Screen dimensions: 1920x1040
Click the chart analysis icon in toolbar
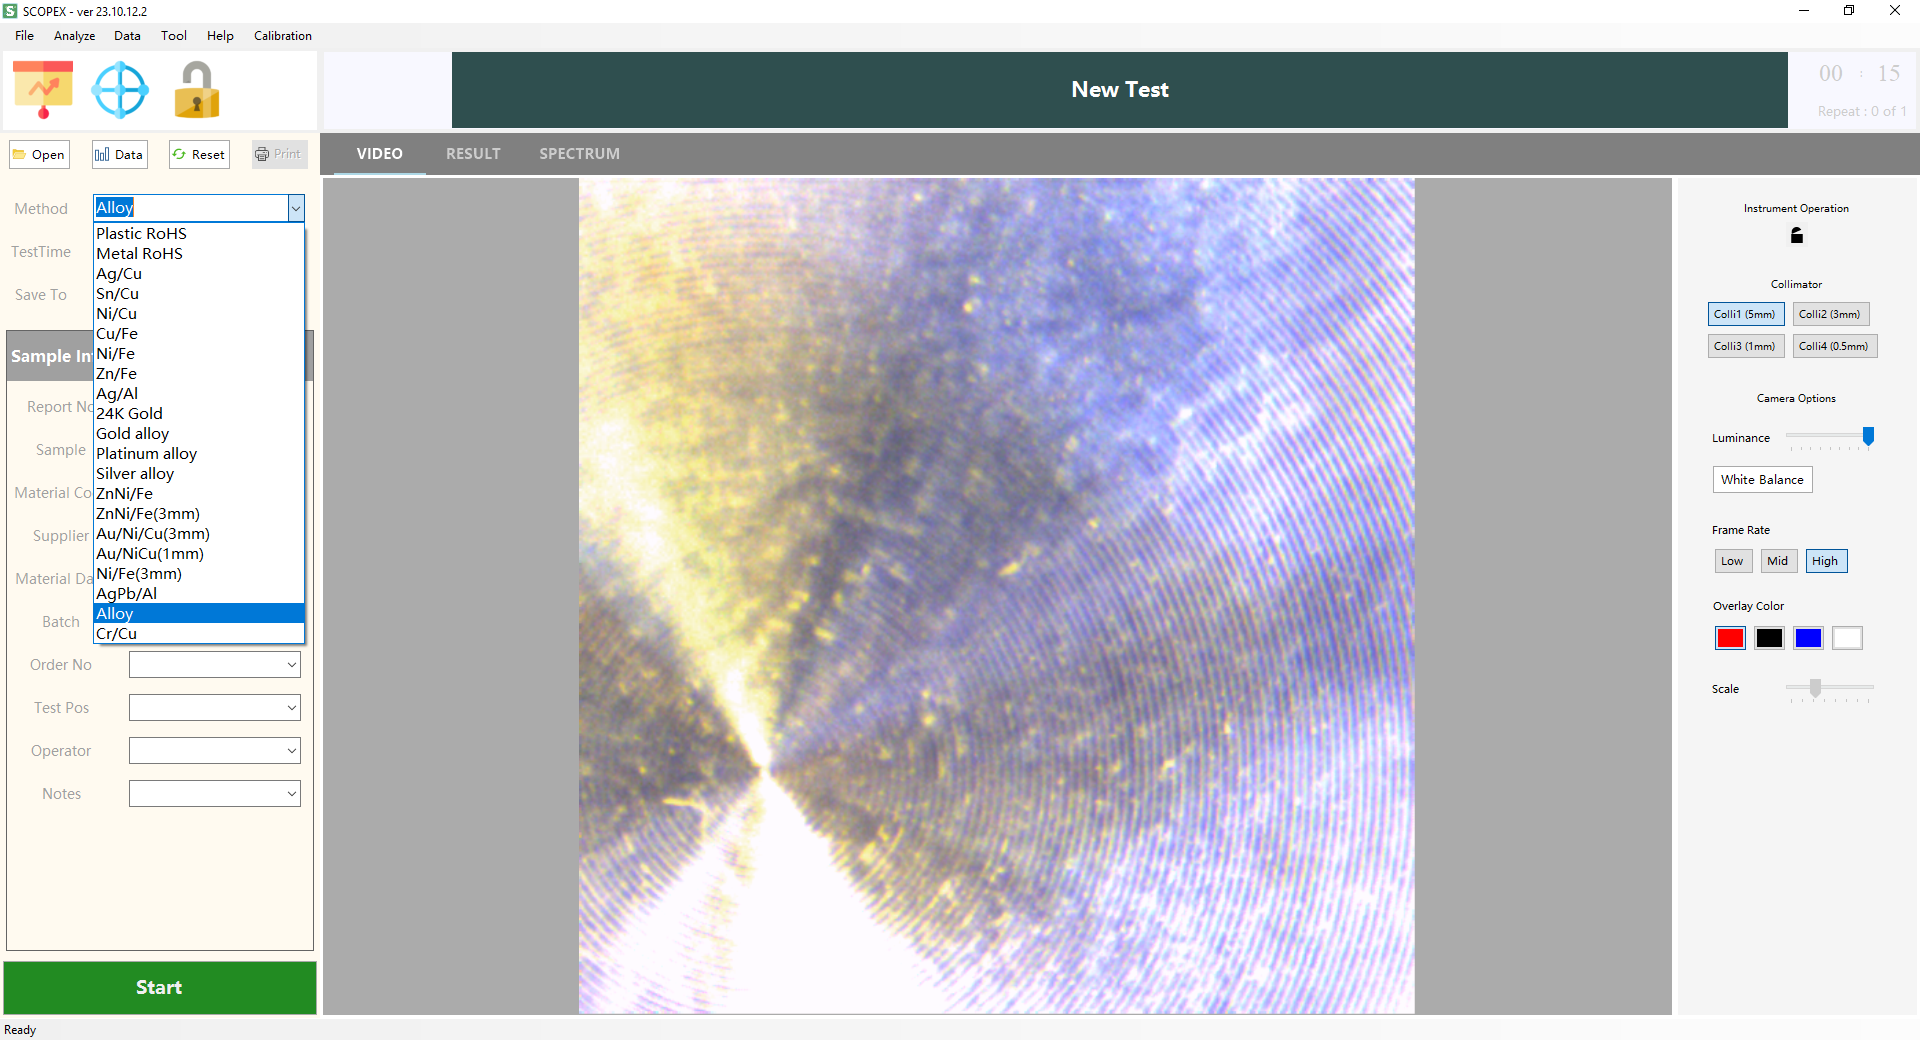click(x=43, y=89)
